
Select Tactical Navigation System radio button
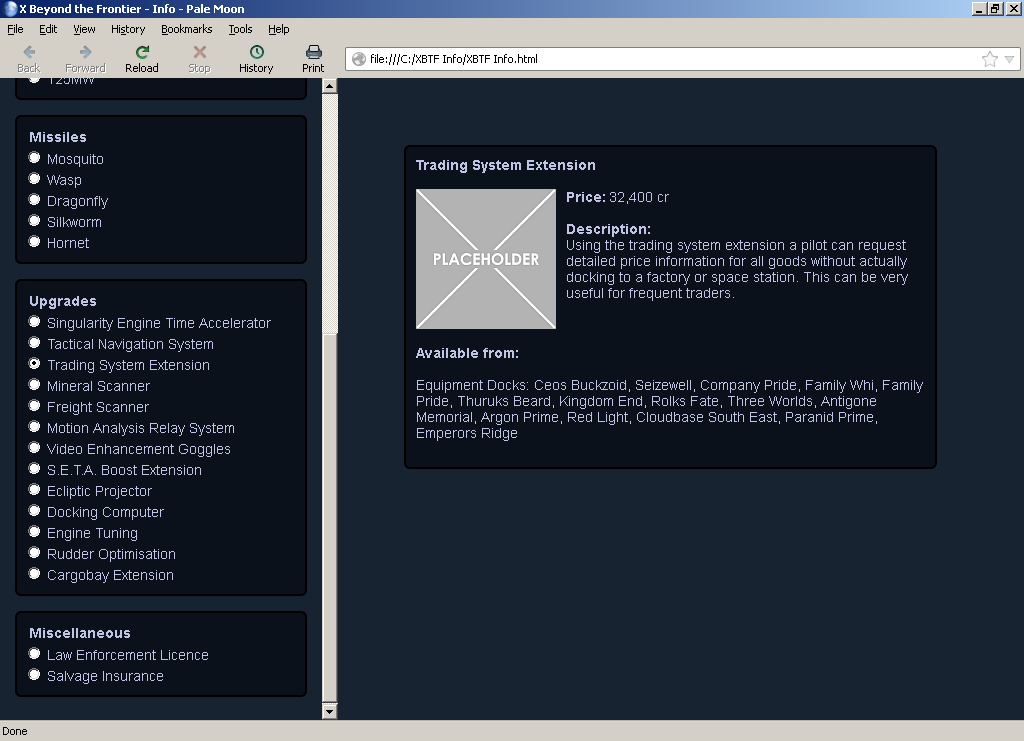pyautogui.click(x=35, y=342)
